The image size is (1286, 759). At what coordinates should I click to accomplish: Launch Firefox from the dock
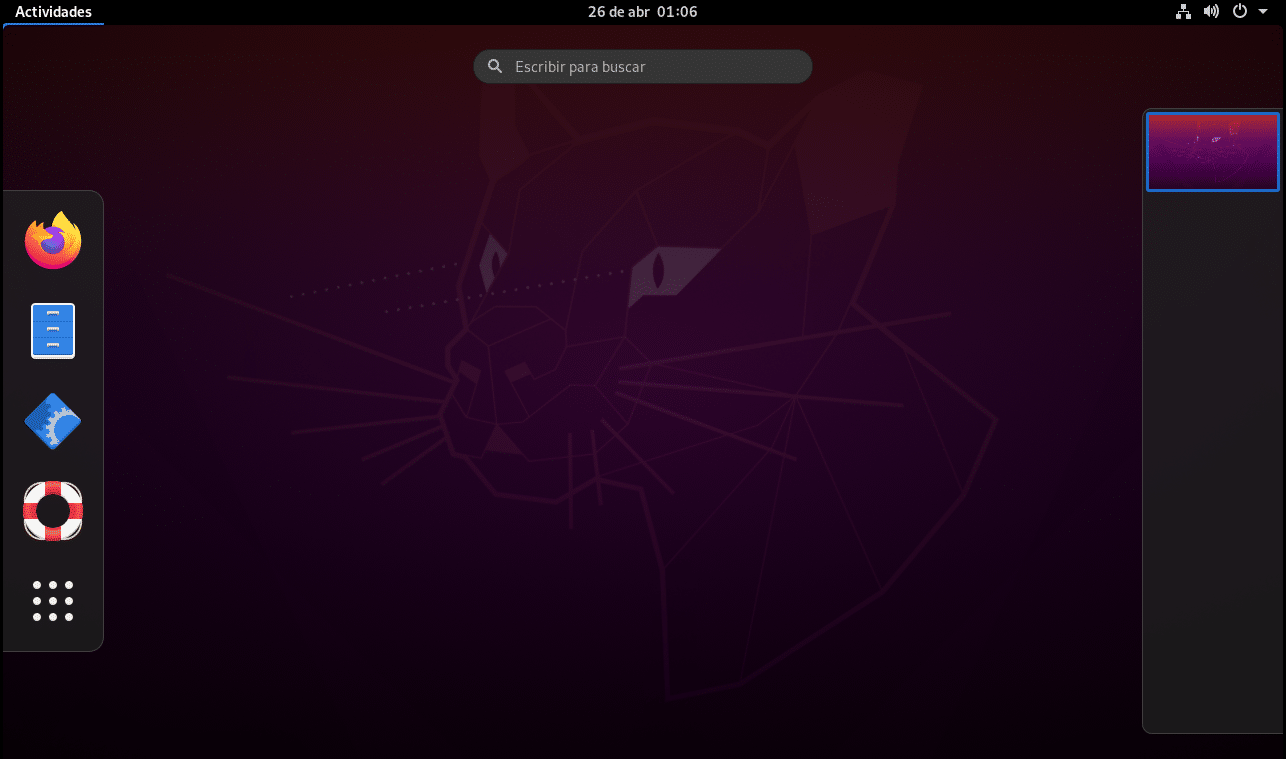point(52,240)
